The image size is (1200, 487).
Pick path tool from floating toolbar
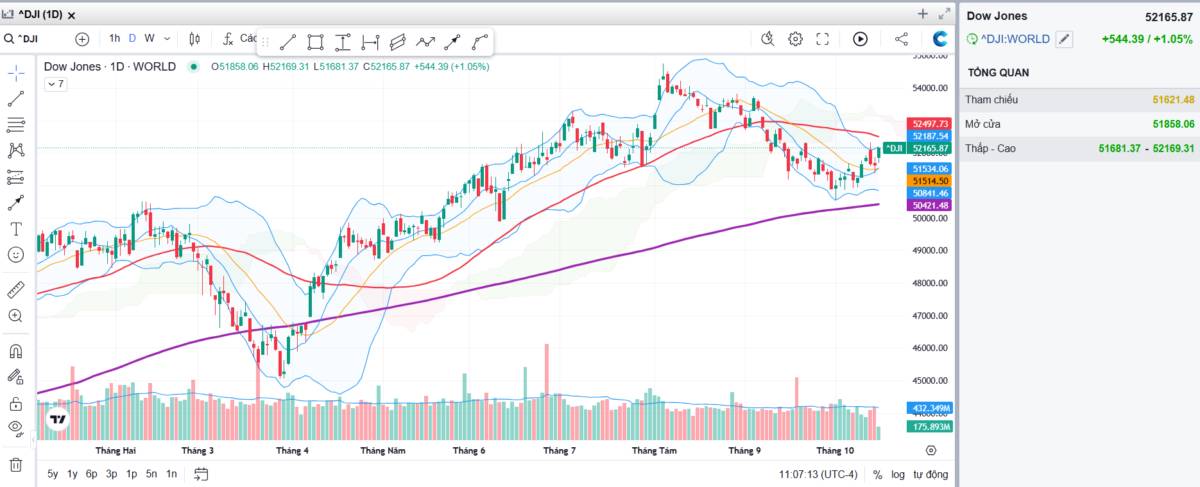click(x=426, y=42)
